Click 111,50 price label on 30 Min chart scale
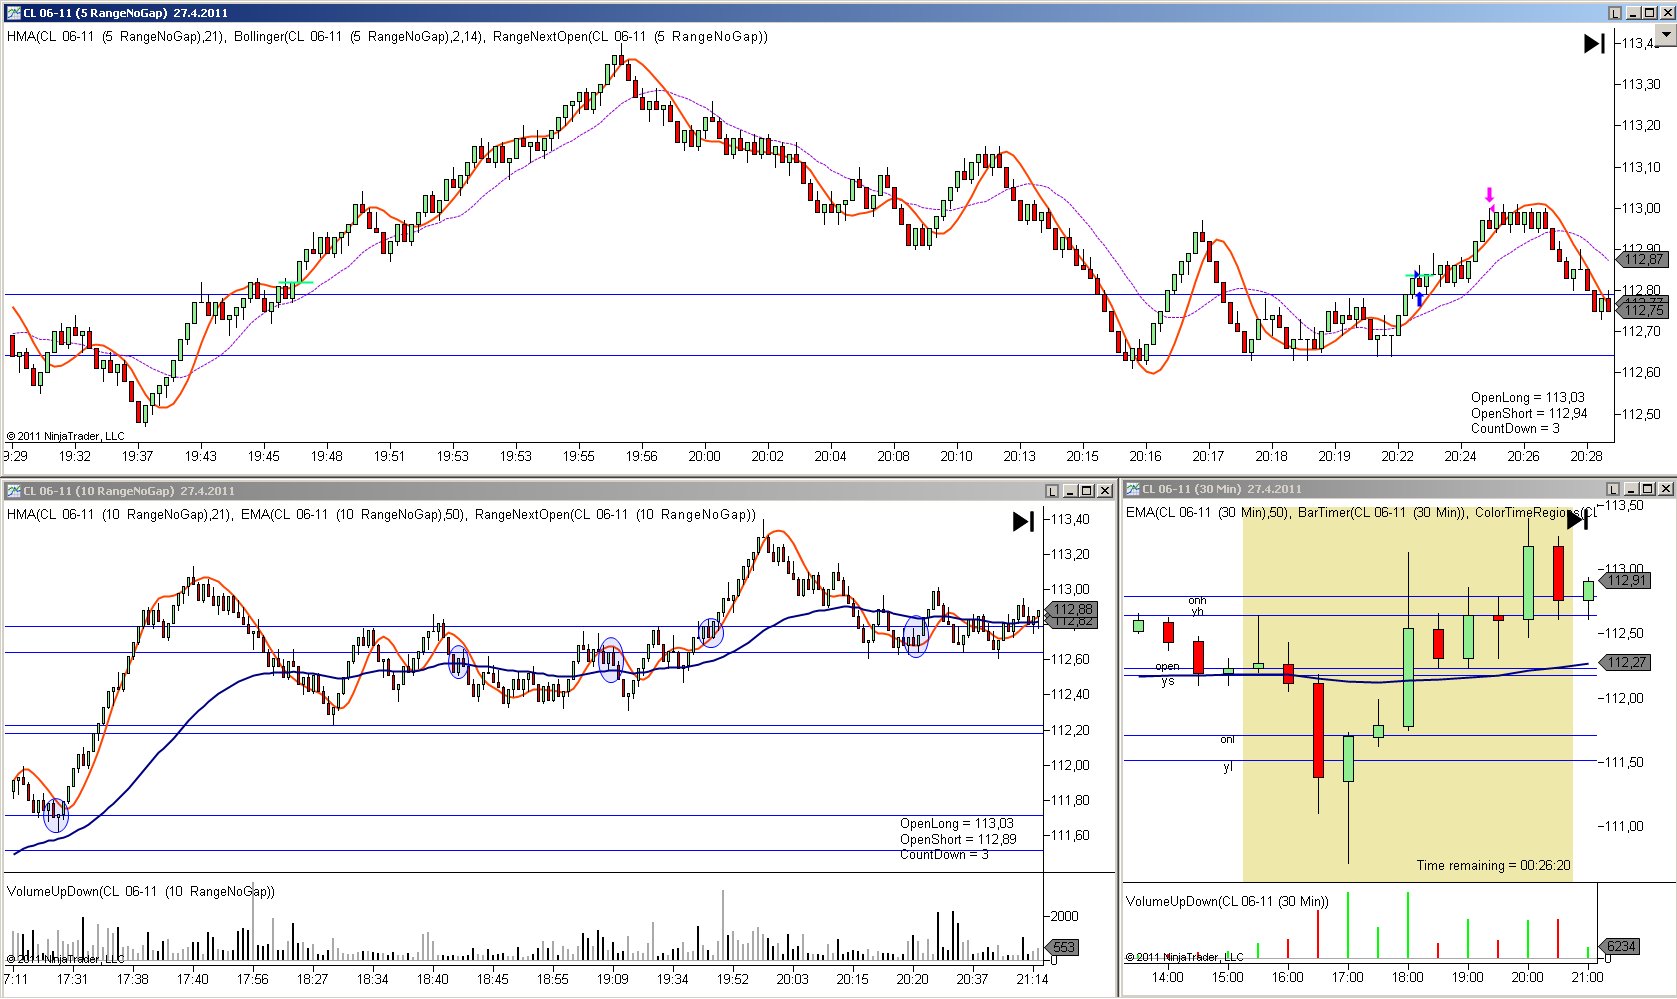Screen dimensions: 1677x999 [1623, 762]
